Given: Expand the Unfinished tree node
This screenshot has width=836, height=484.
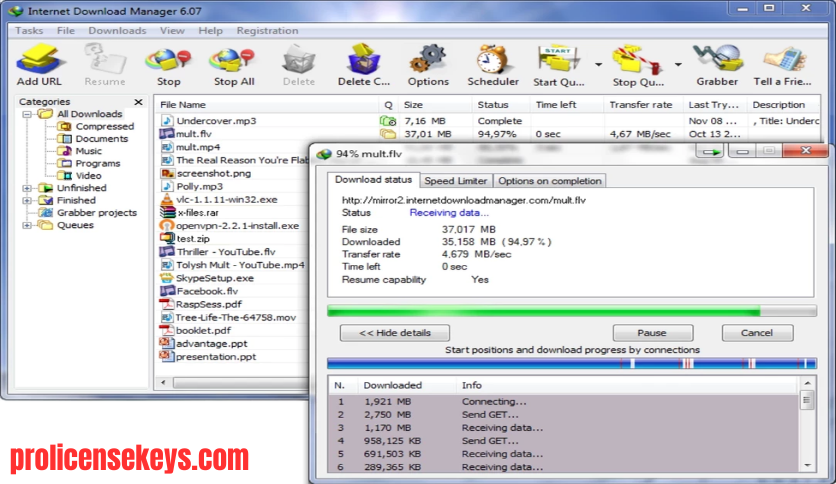Looking at the screenshot, I should [27, 188].
